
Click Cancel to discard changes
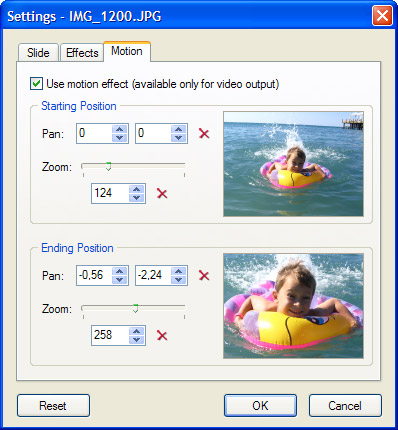pos(345,406)
